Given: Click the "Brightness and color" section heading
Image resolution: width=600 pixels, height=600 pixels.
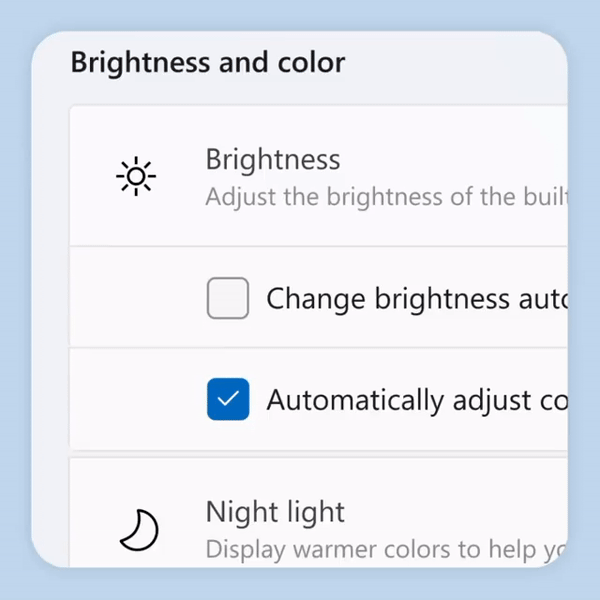Looking at the screenshot, I should [208, 63].
